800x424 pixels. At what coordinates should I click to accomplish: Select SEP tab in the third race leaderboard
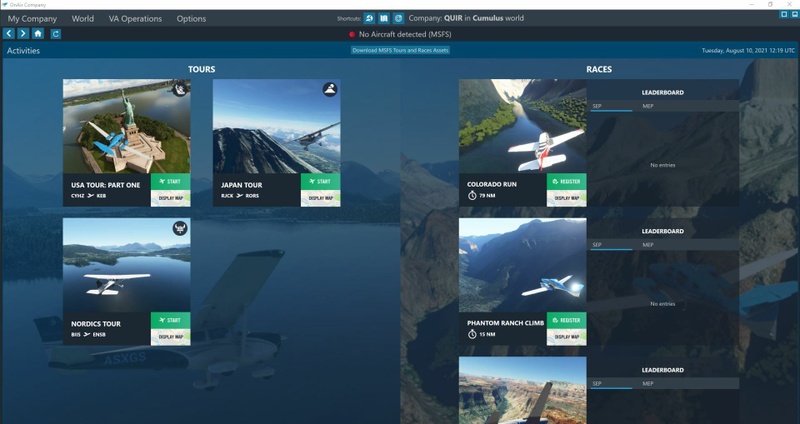click(x=611, y=384)
